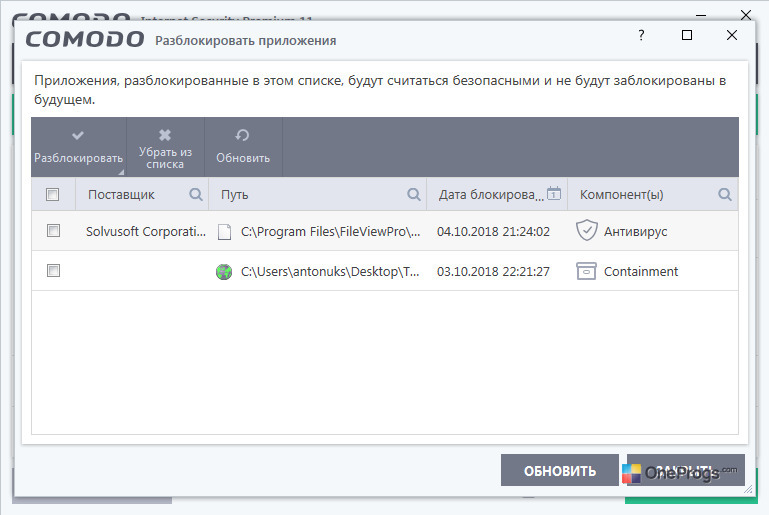
Task: Click the dialog resize grip corner
Action: [x=748, y=489]
